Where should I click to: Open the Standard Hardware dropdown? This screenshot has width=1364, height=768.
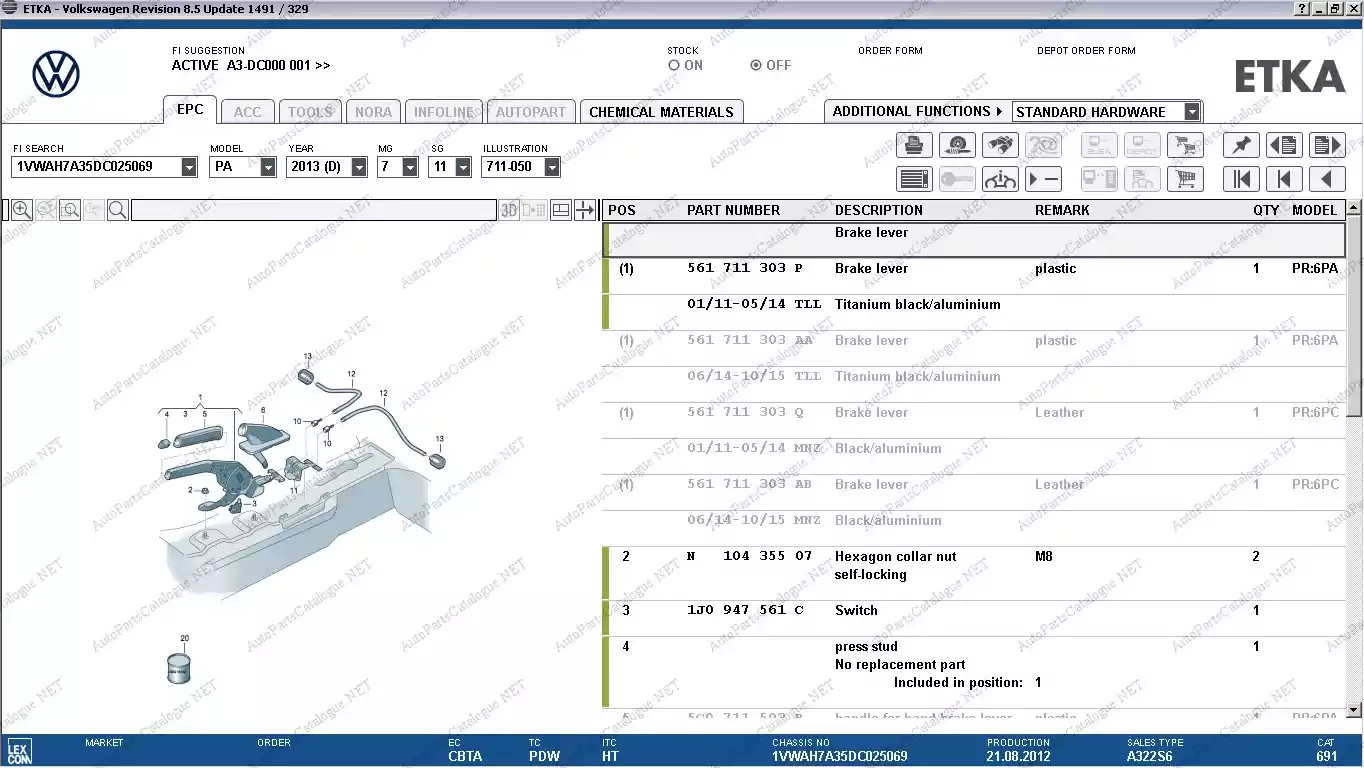click(x=1192, y=112)
